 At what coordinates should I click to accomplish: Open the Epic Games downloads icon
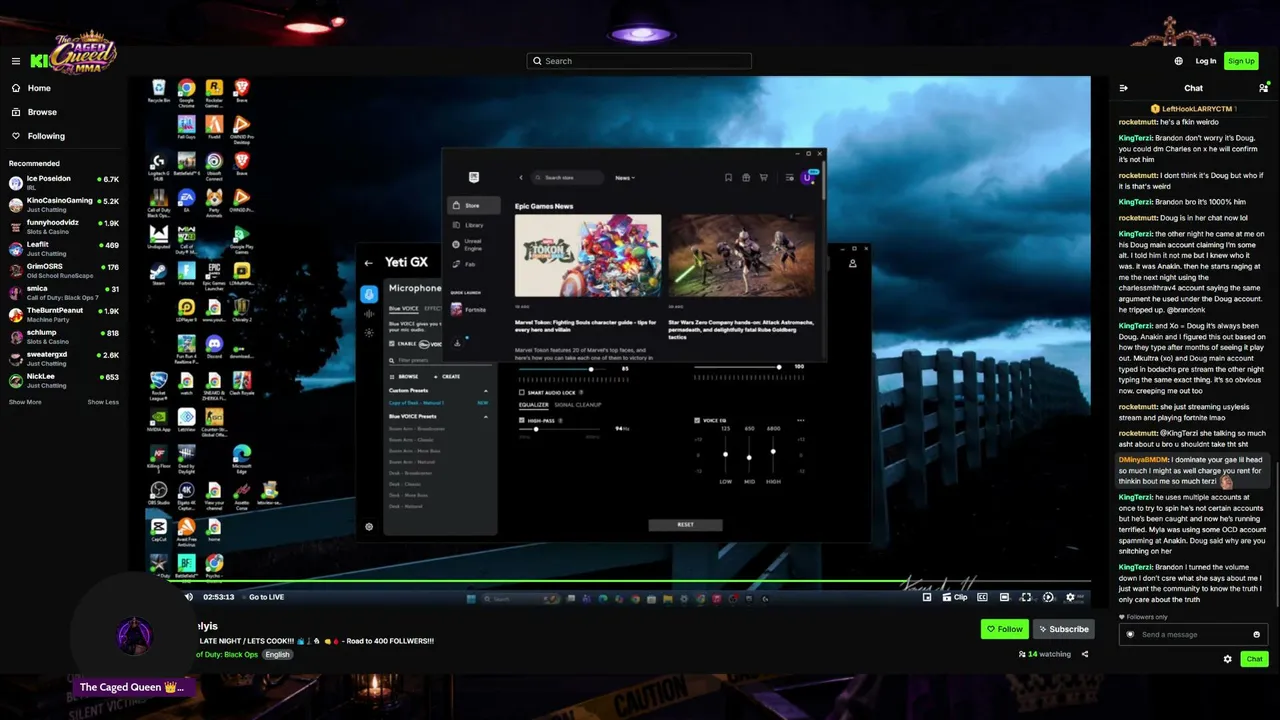457,343
